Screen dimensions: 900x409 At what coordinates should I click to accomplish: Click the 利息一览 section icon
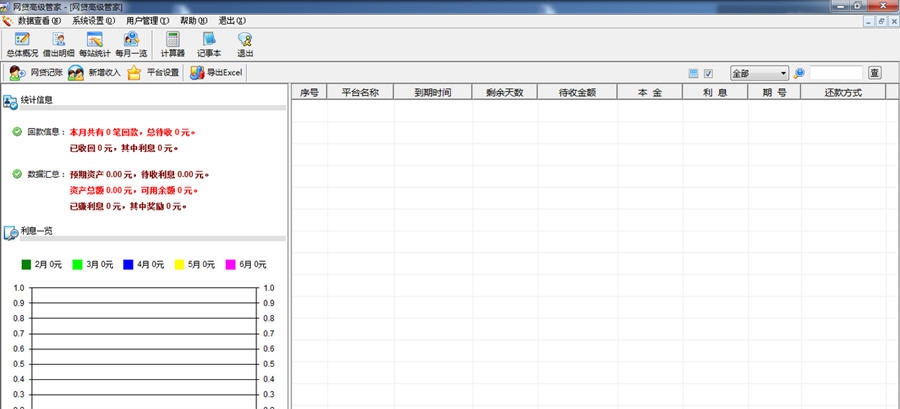pyautogui.click(x=10, y=233)
